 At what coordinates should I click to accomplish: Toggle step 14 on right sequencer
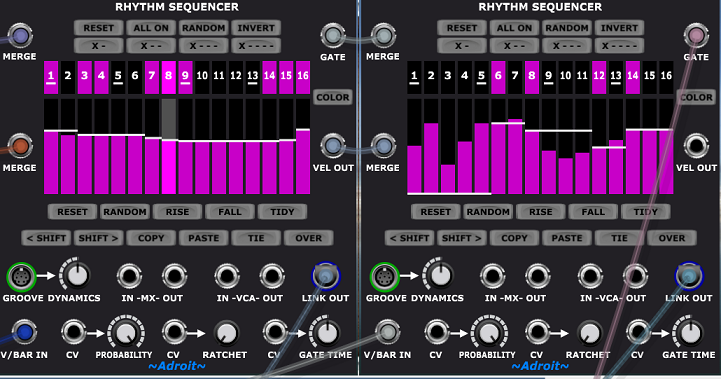633,77
